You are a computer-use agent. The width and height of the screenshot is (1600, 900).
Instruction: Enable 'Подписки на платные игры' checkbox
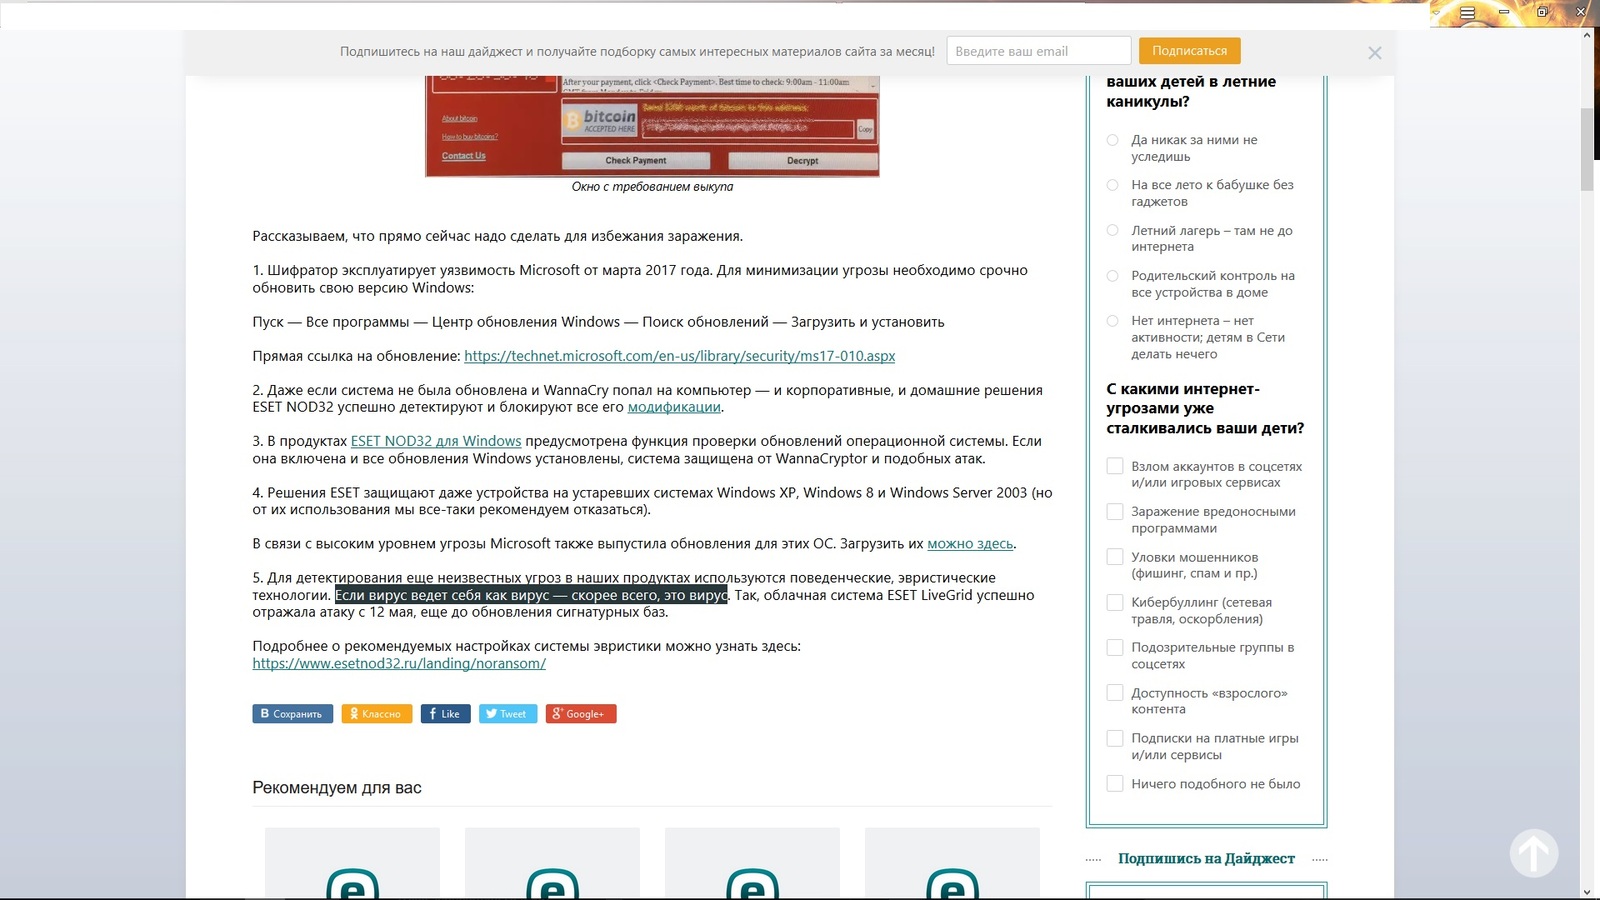point(1115,738)
